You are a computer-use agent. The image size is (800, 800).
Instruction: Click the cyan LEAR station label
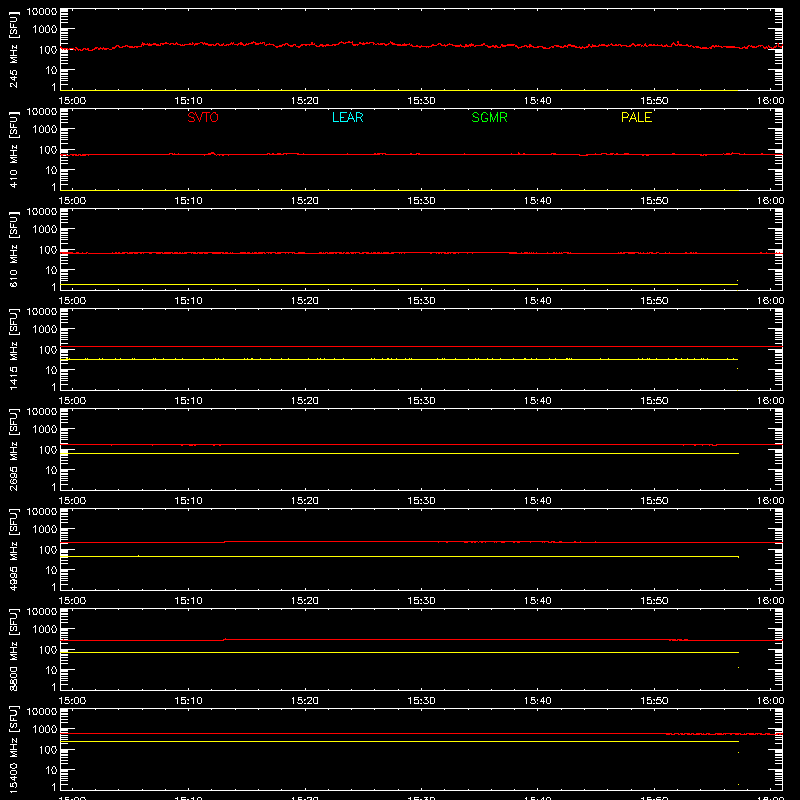pyautogui.click(x=347, y=117)
